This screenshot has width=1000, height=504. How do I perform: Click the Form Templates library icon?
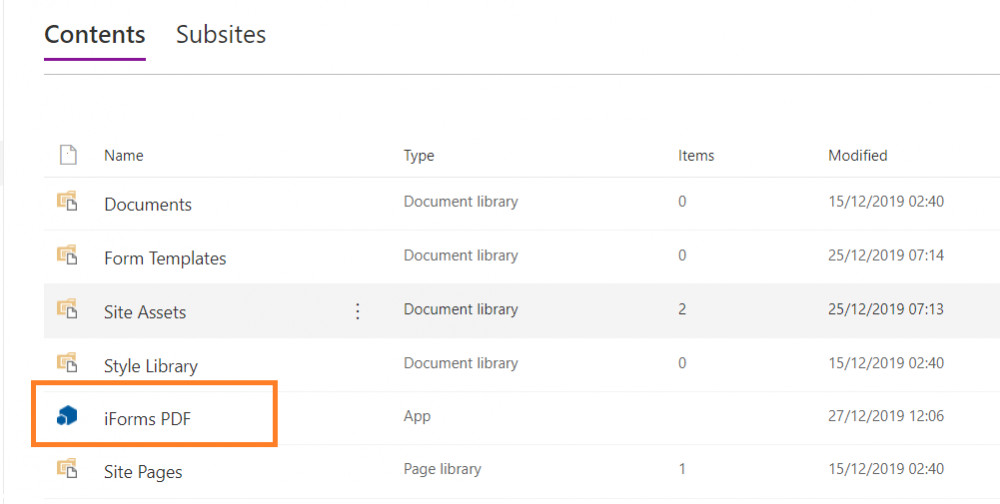[x=67, y=255]
